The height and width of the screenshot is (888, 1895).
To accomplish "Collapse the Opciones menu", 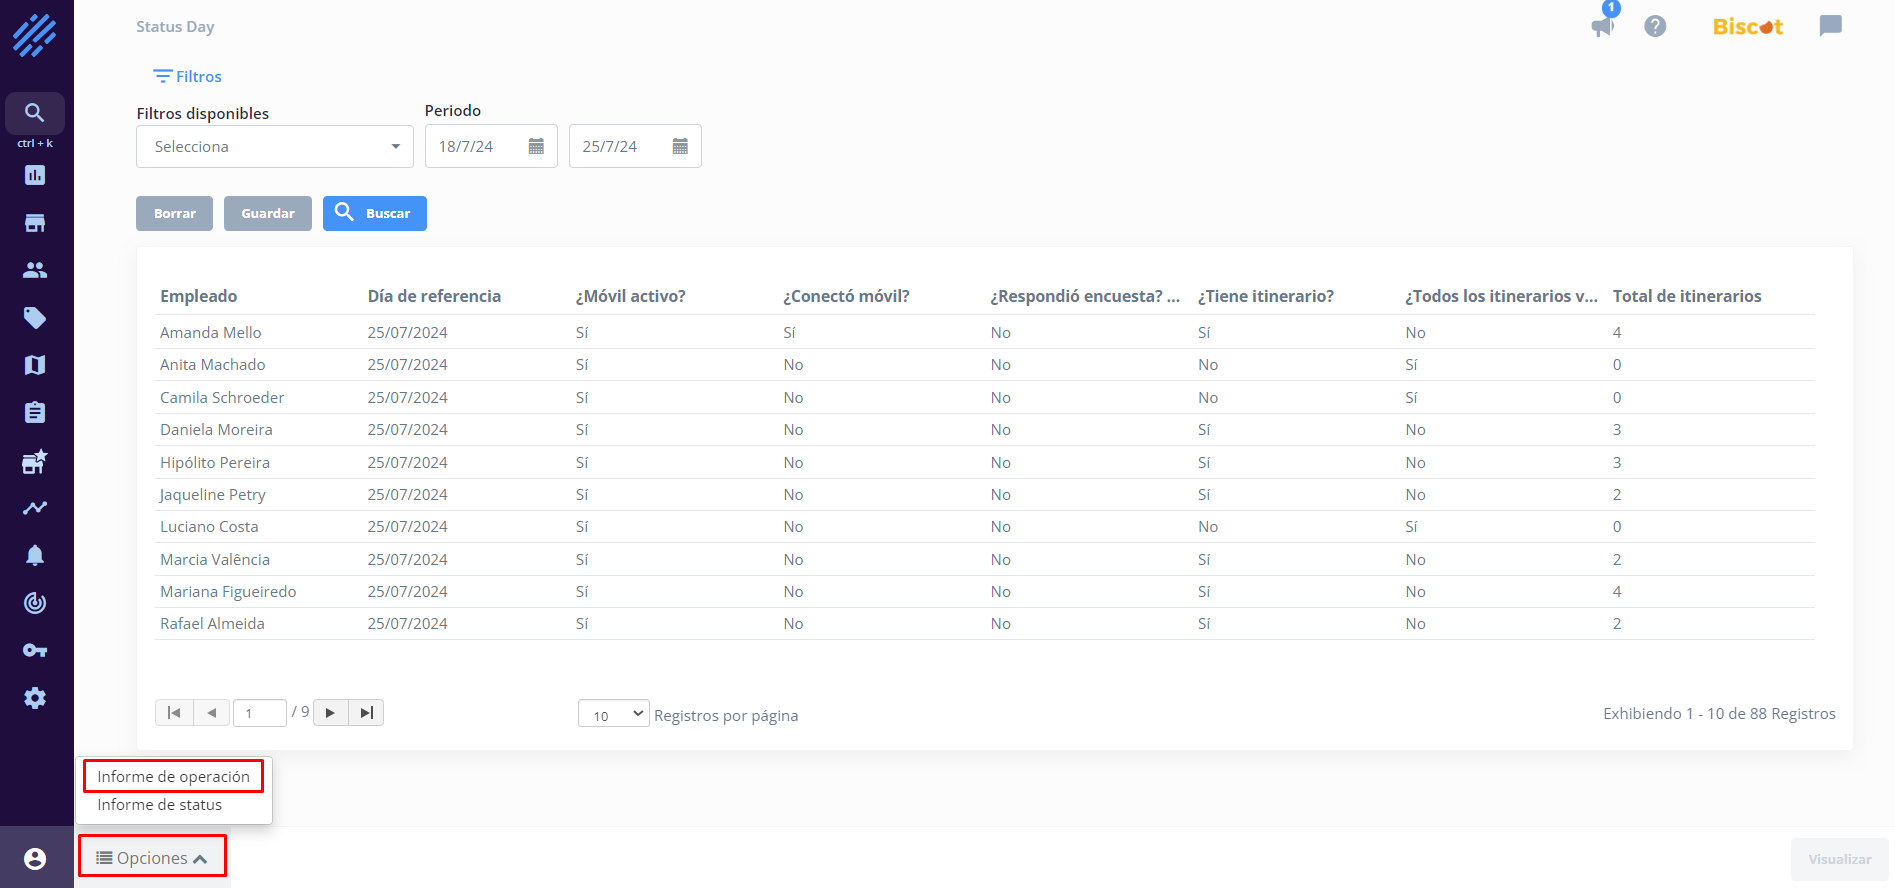I will pos(152,858).
